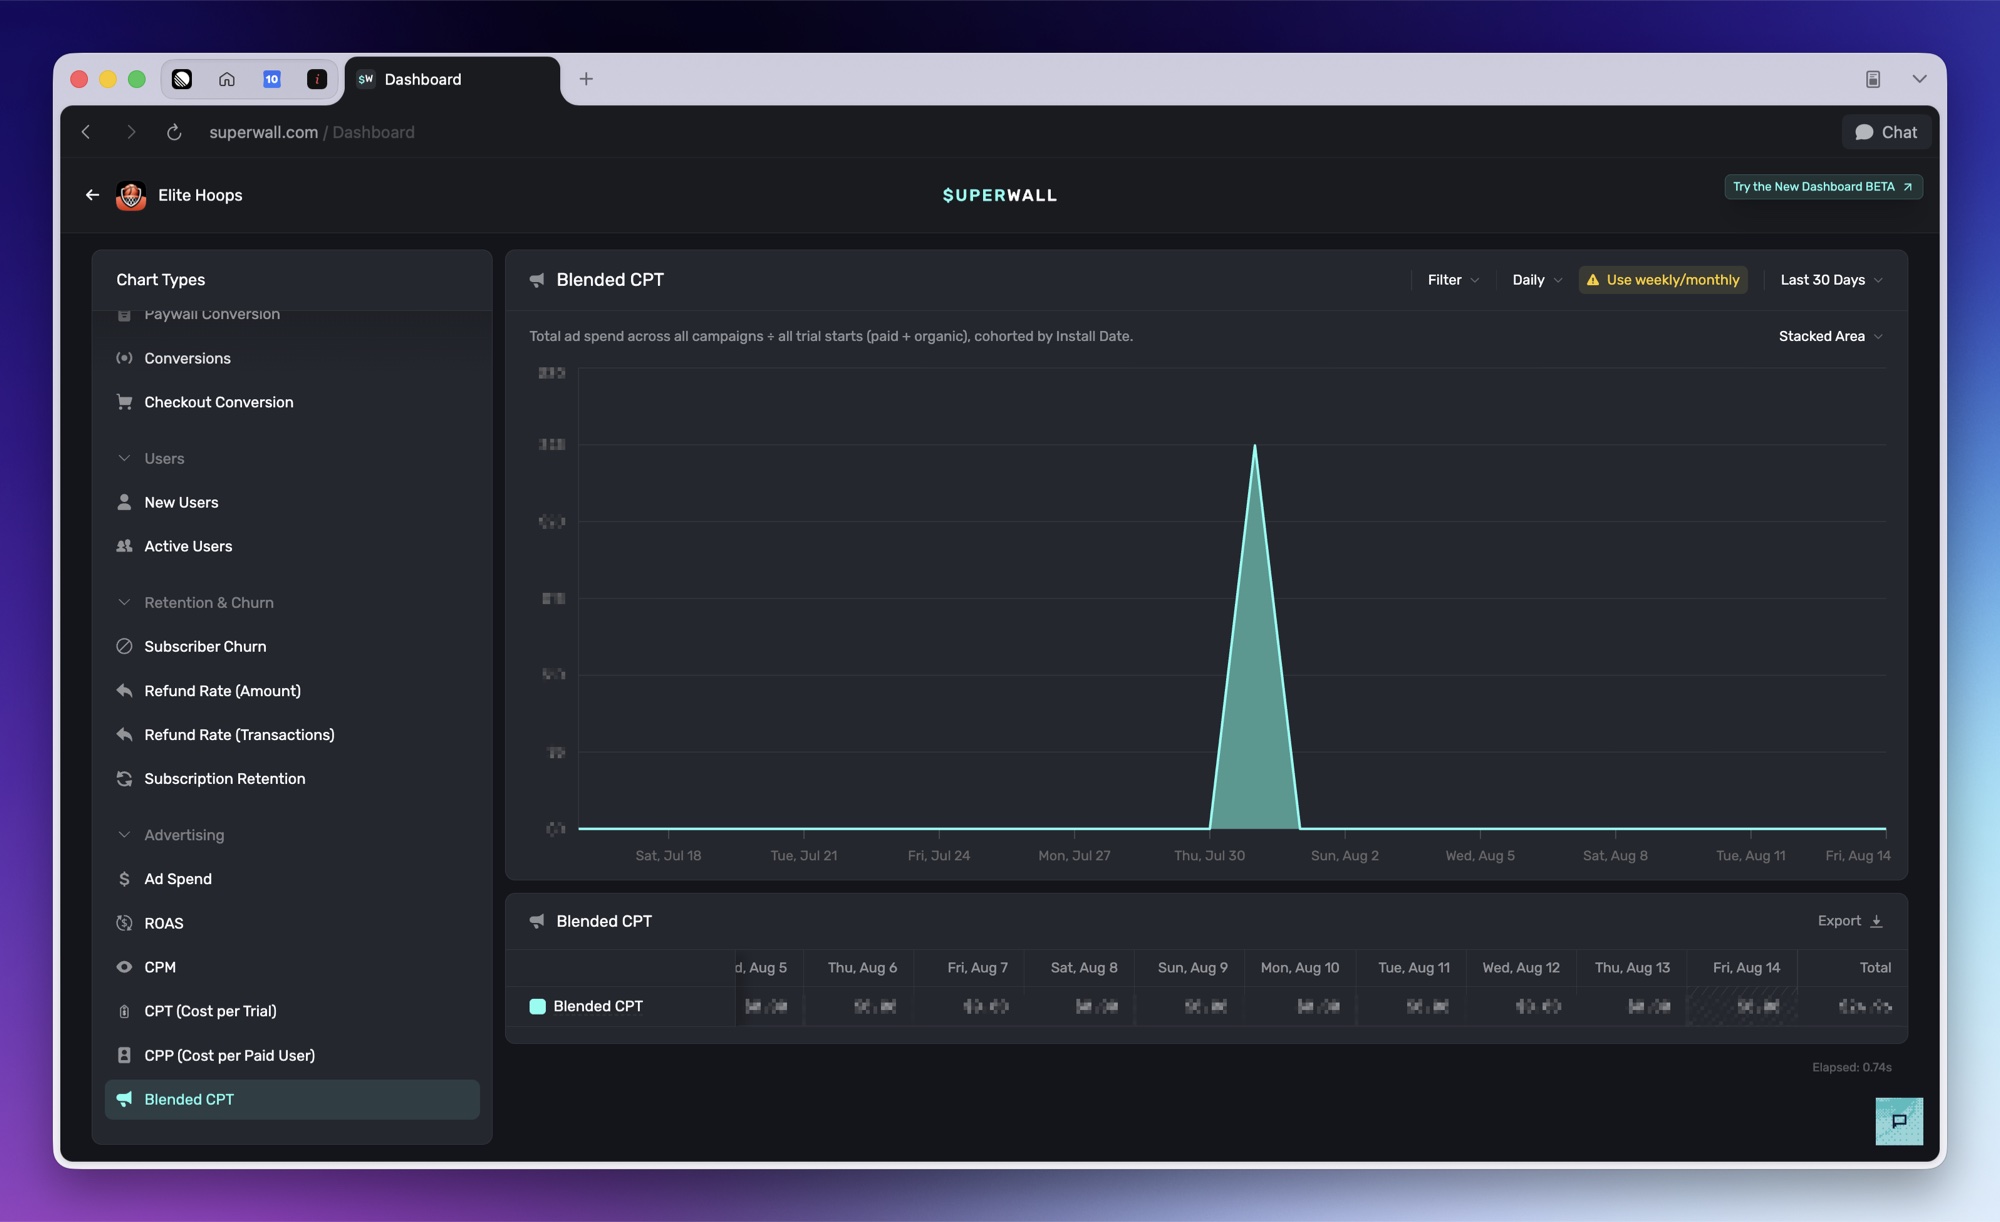The image size is (2000, 1222).
Task: Click the Blended CPT megaphone sidebar icon
Action: 124,1099
